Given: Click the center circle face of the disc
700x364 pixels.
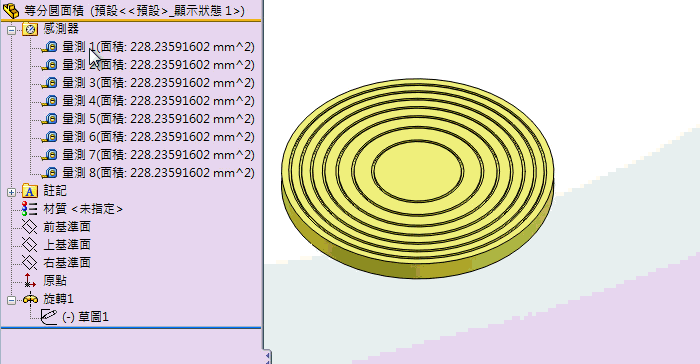Looking at the screenshot, I should [x=418, y=170].
